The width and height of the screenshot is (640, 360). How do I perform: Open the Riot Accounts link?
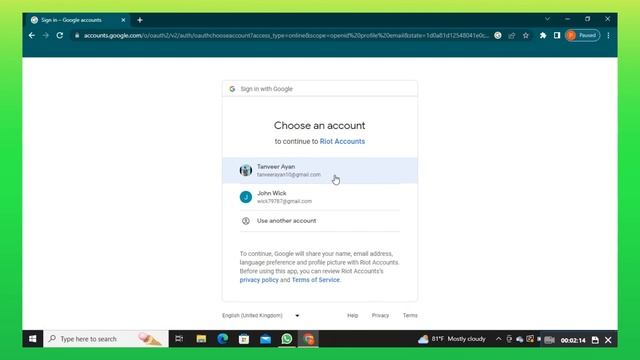[x=342, y=141]
